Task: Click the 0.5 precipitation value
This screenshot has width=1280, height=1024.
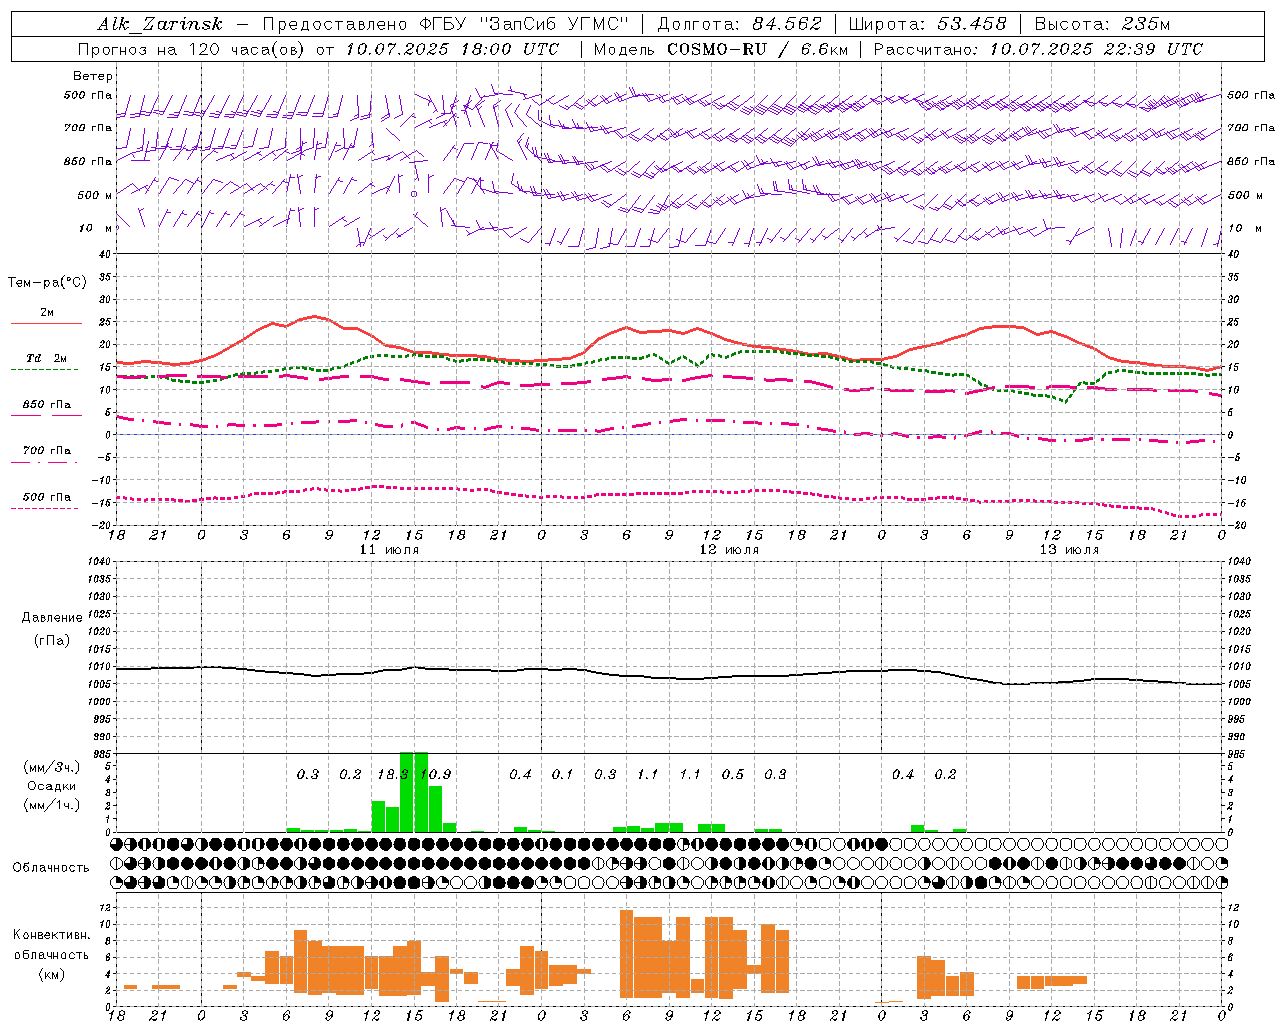Action: pos(733,774)
